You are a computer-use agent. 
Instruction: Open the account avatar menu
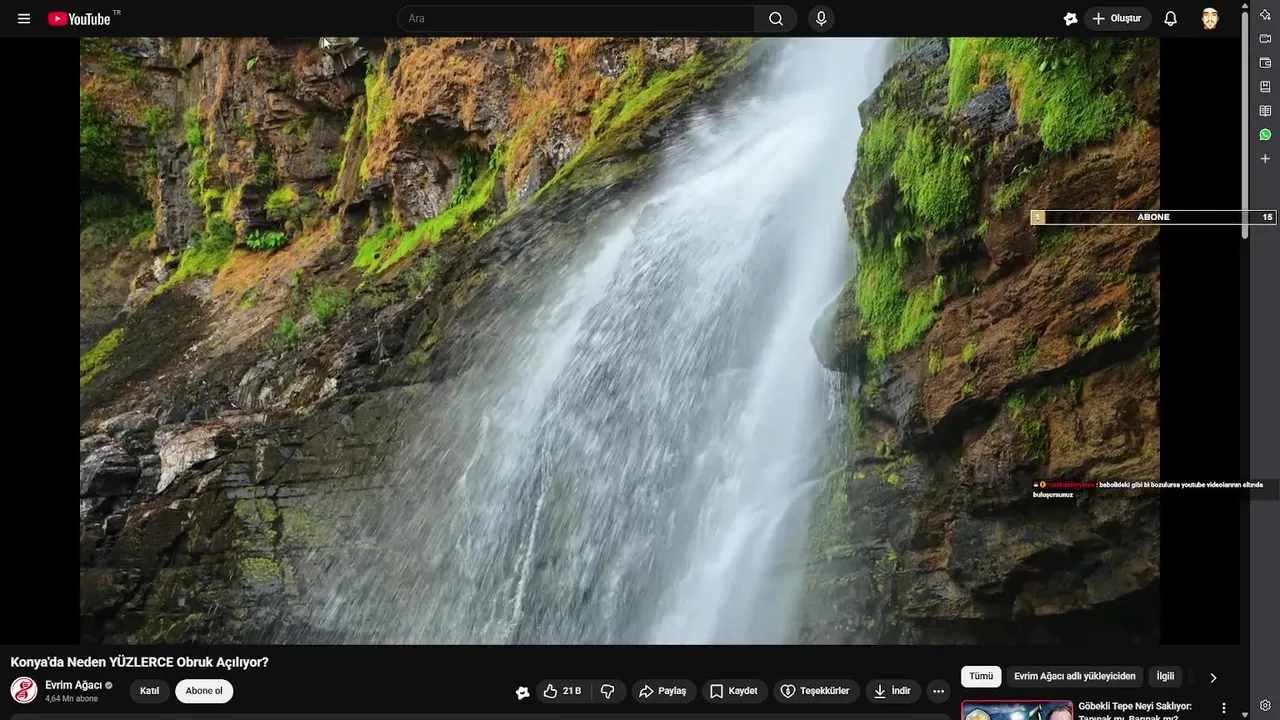[1210, 19]
